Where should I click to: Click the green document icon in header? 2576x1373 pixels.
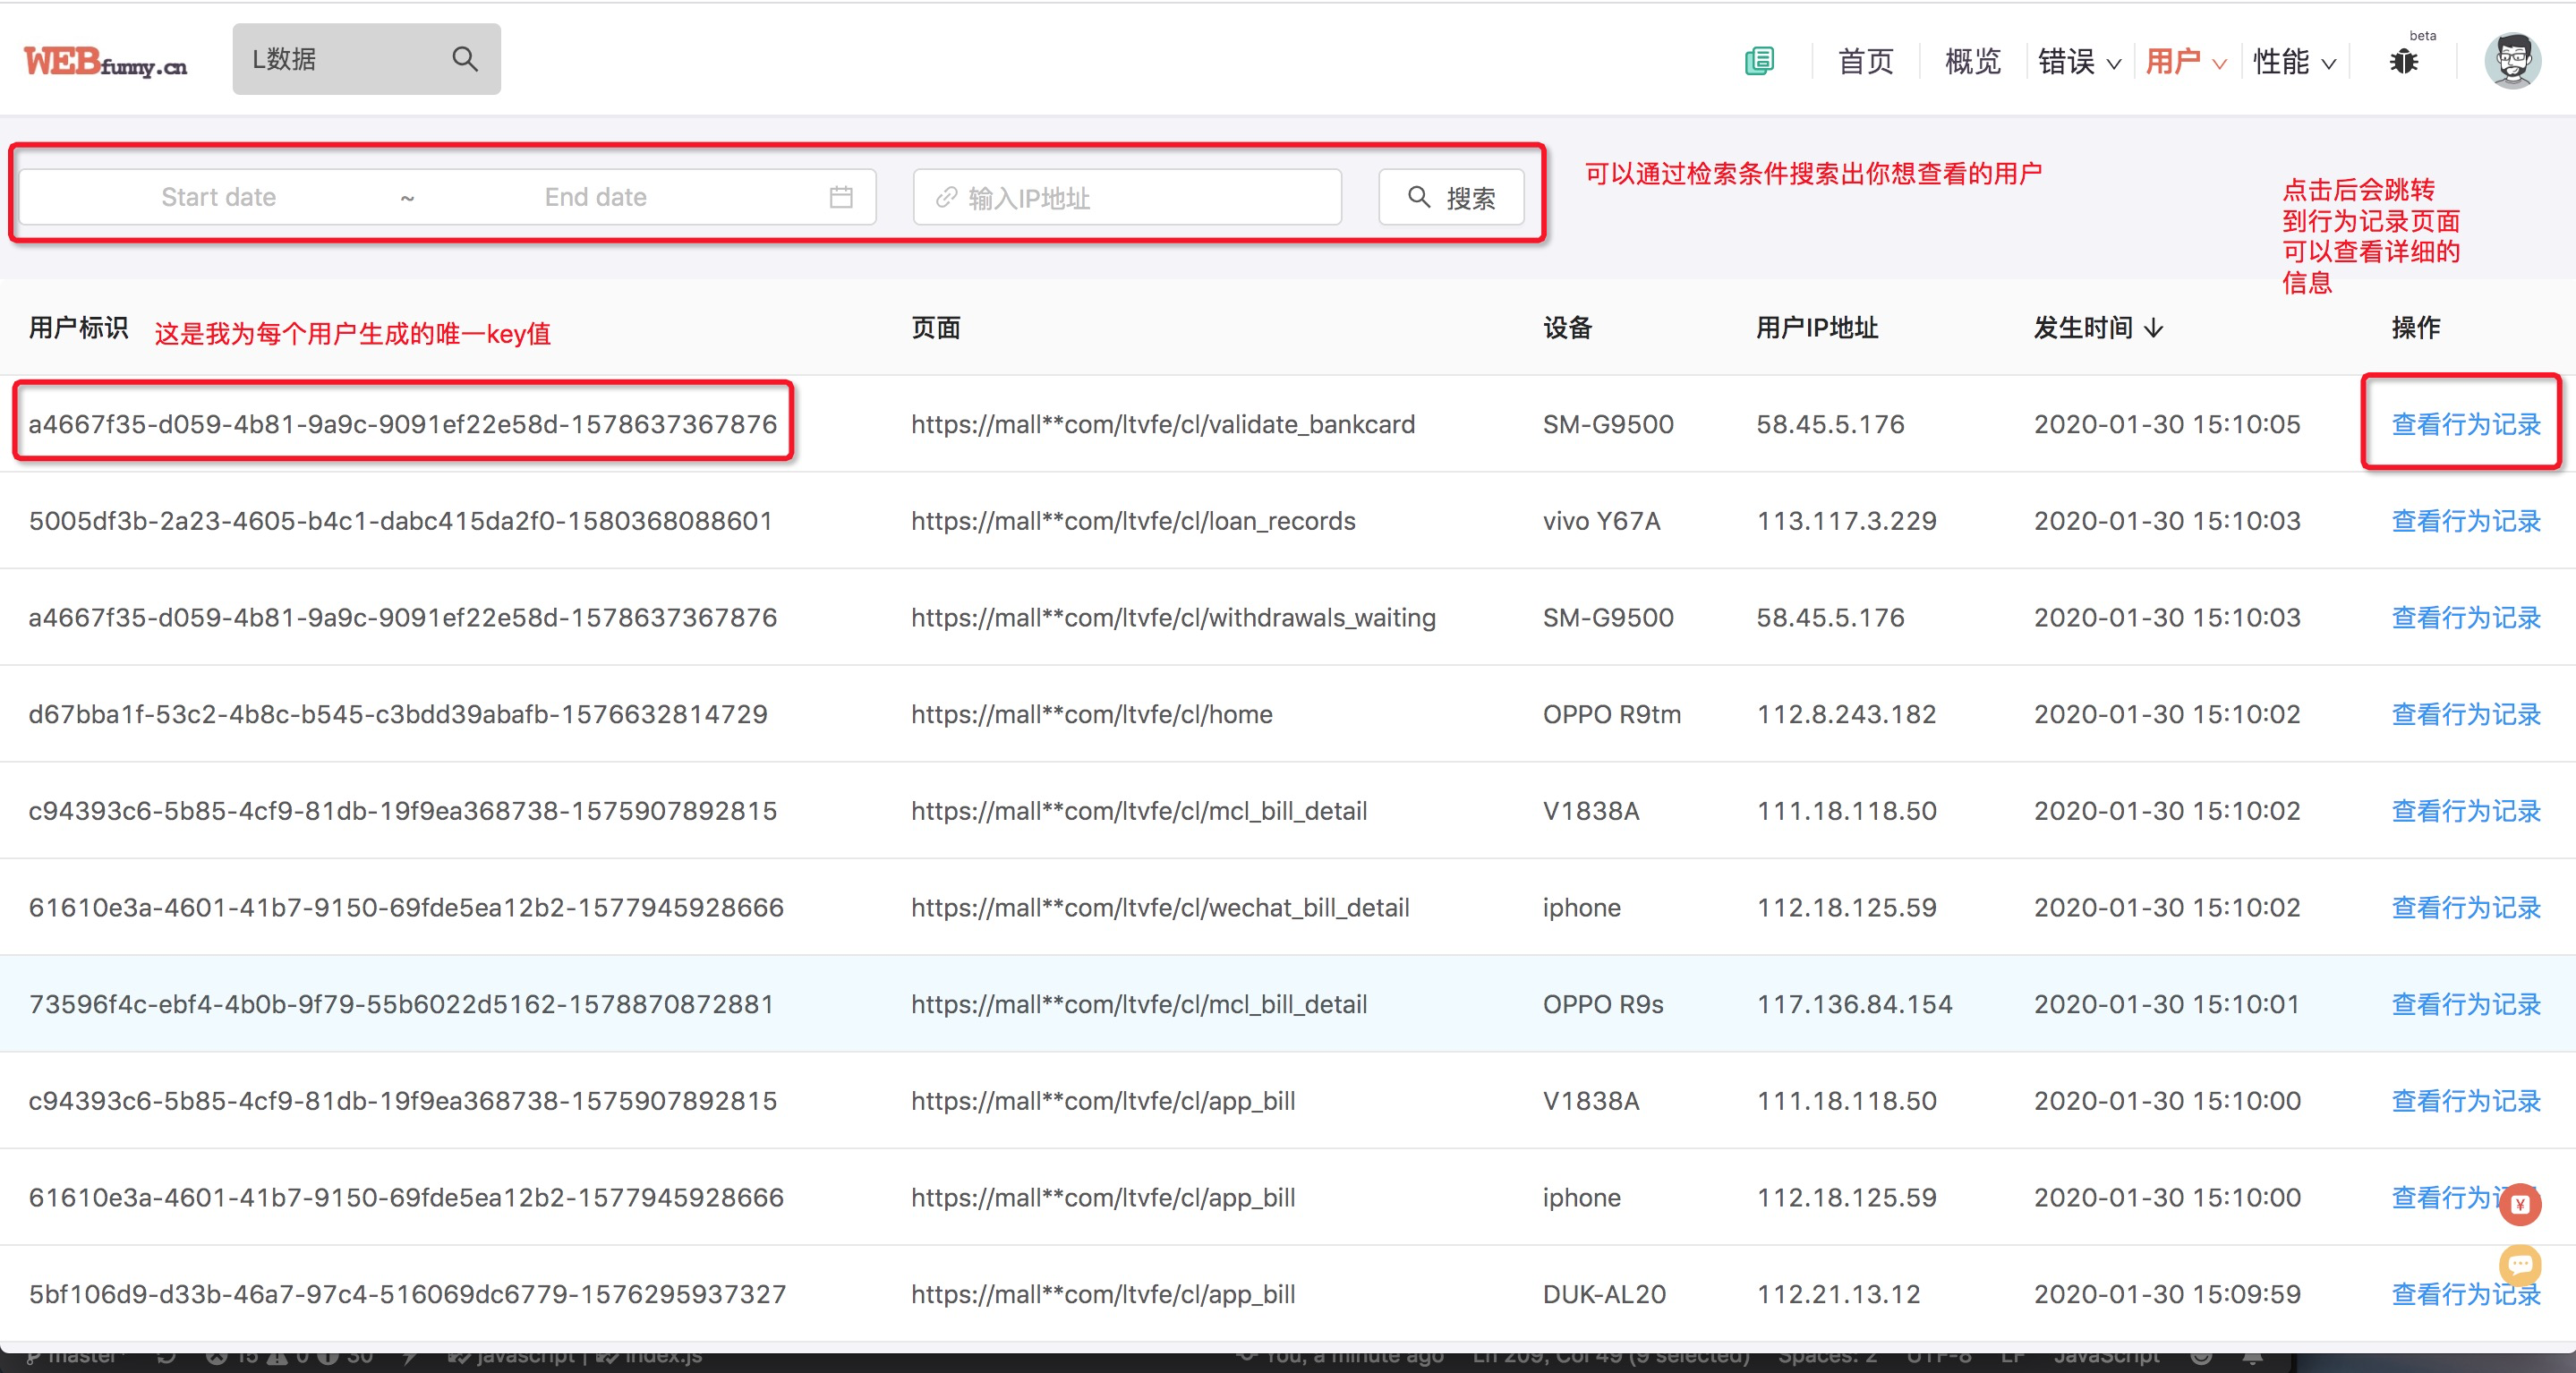[1759, 61]
